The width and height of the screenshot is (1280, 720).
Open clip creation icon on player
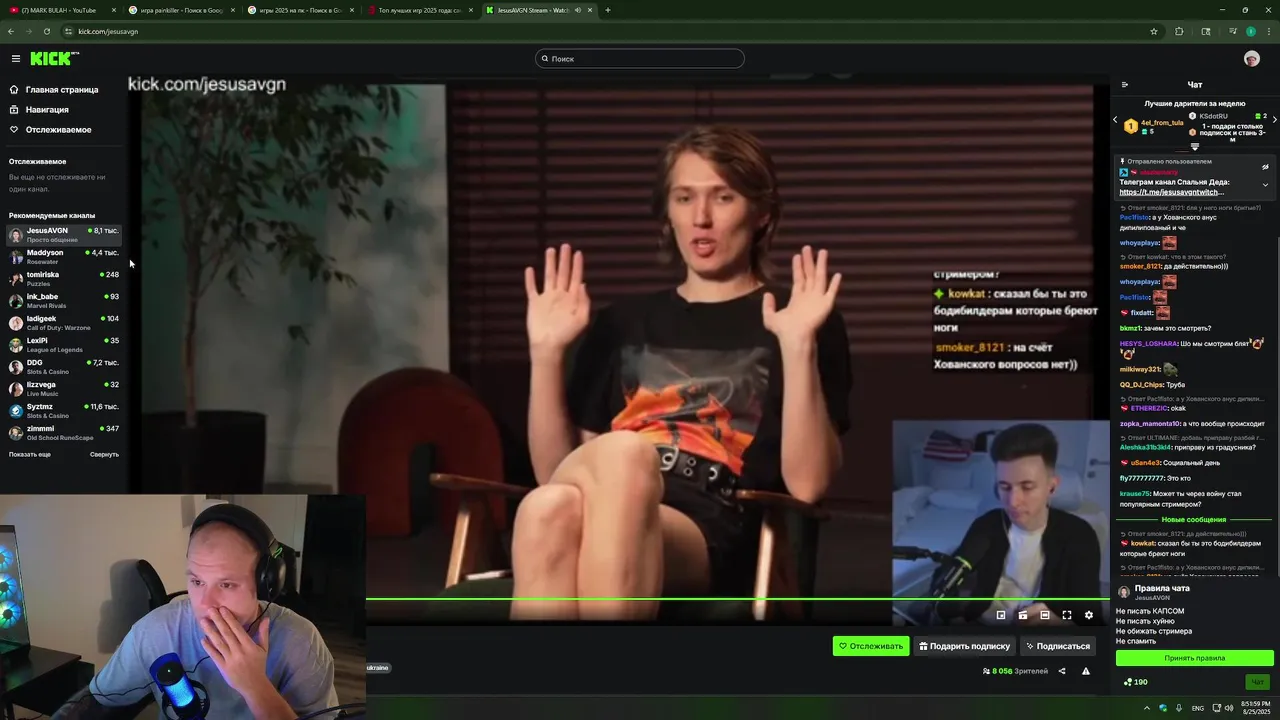click(x=1023, y=615)
